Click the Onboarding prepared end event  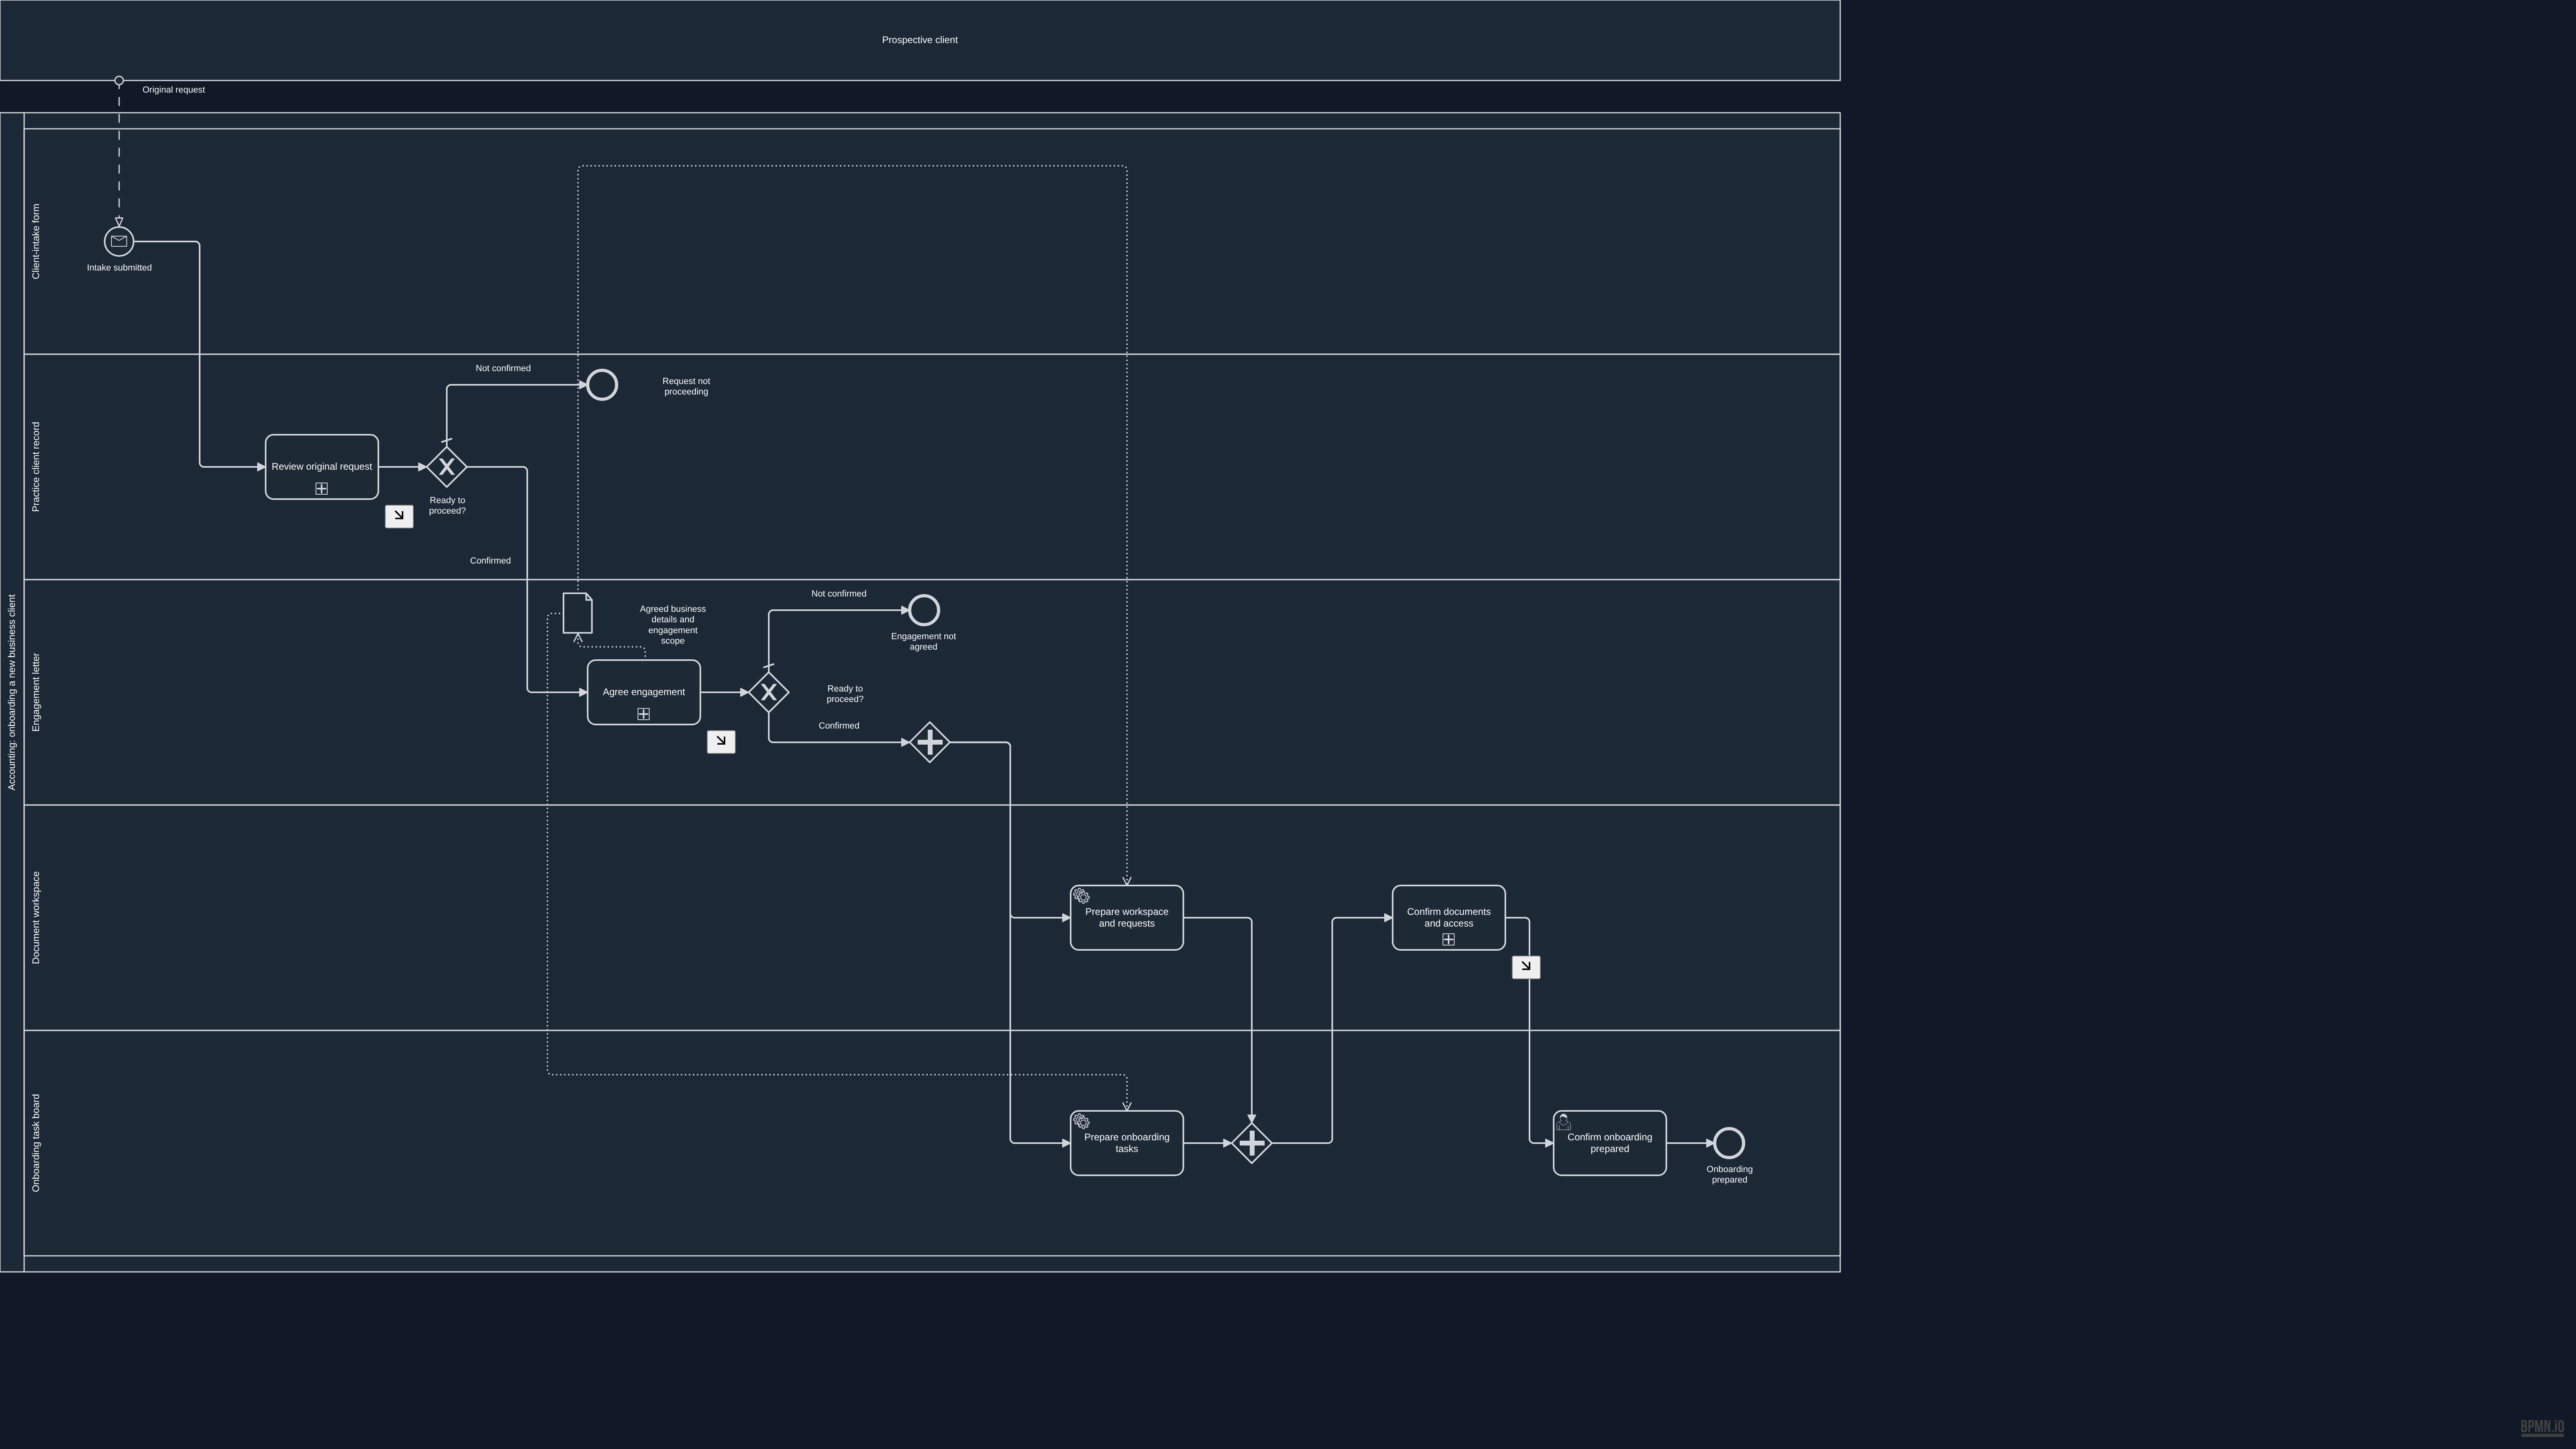pos(1729,1143)
